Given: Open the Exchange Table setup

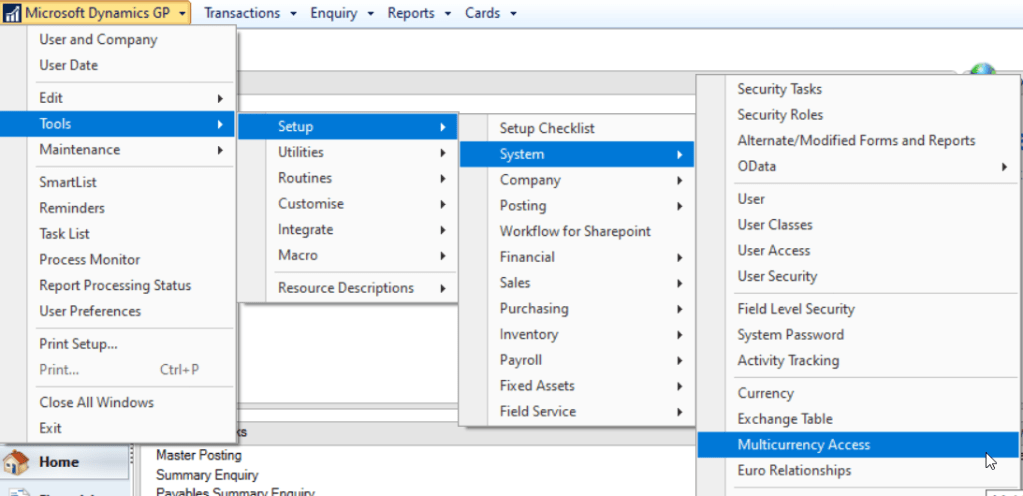Looking at the screenshot, I should coord(784,419).
